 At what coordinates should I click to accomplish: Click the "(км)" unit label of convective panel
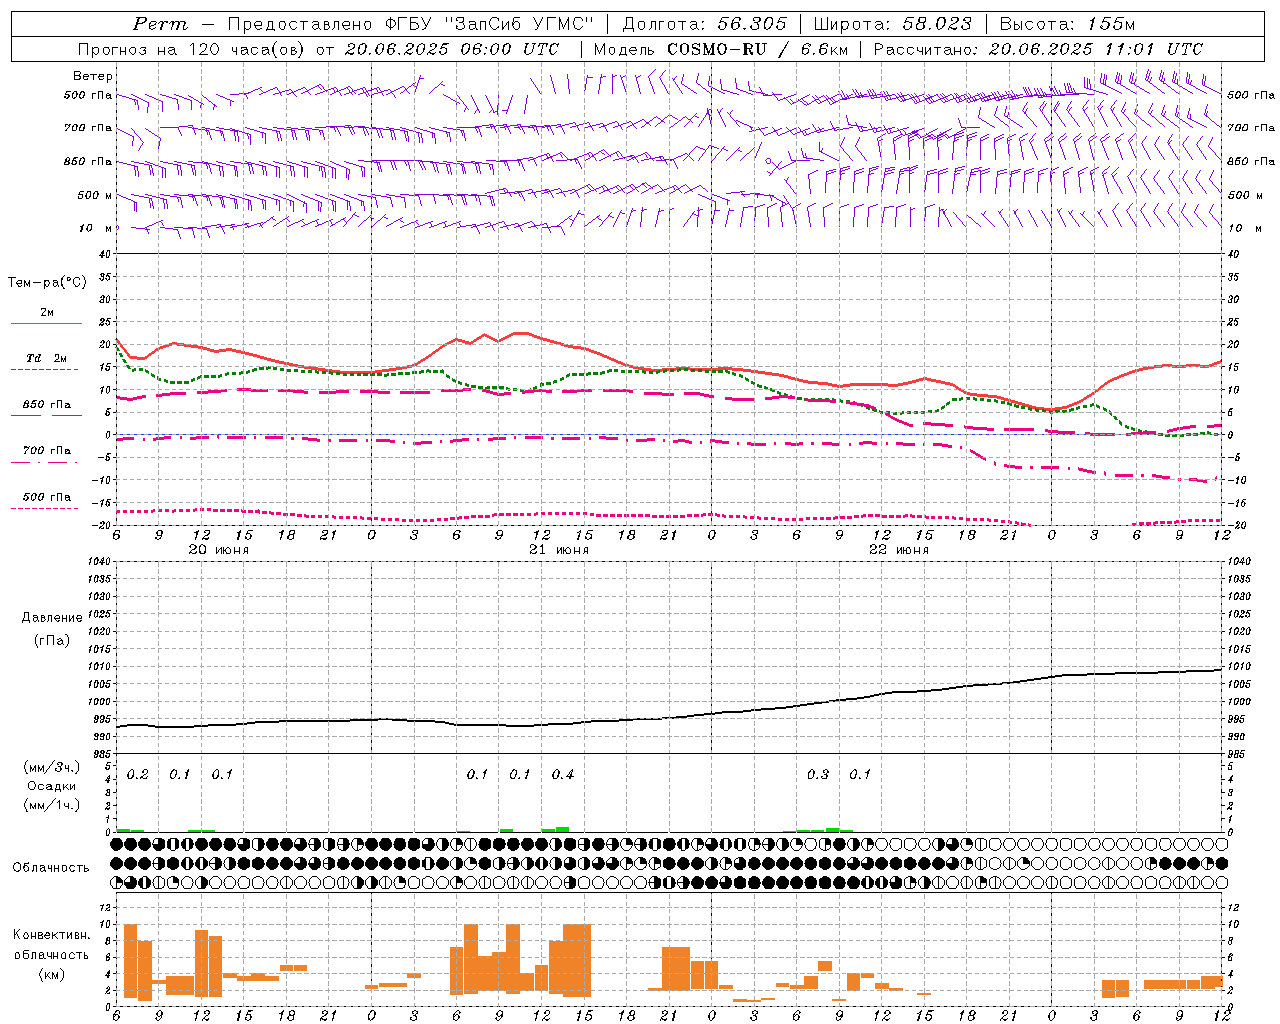[51, 973]
